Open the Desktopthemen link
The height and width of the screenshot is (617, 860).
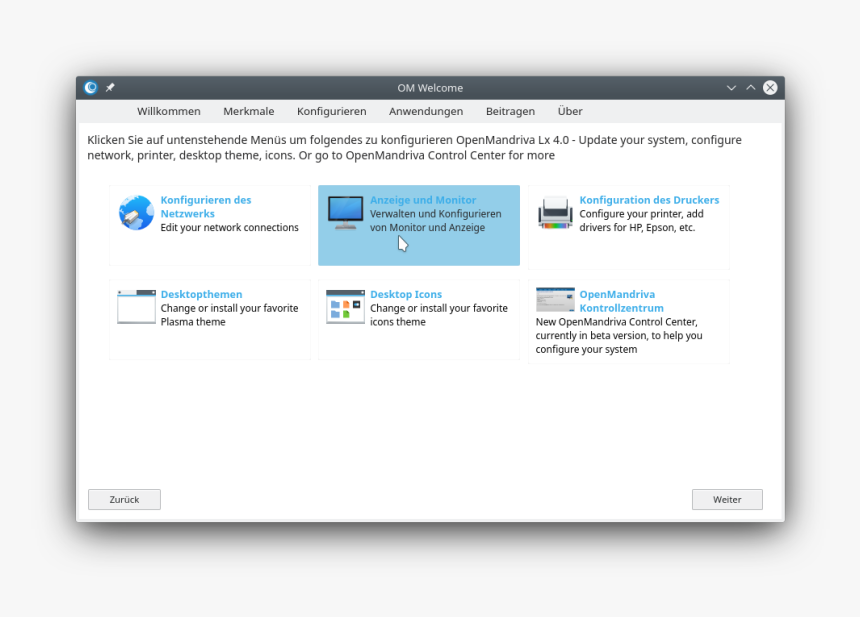(201, 295)
